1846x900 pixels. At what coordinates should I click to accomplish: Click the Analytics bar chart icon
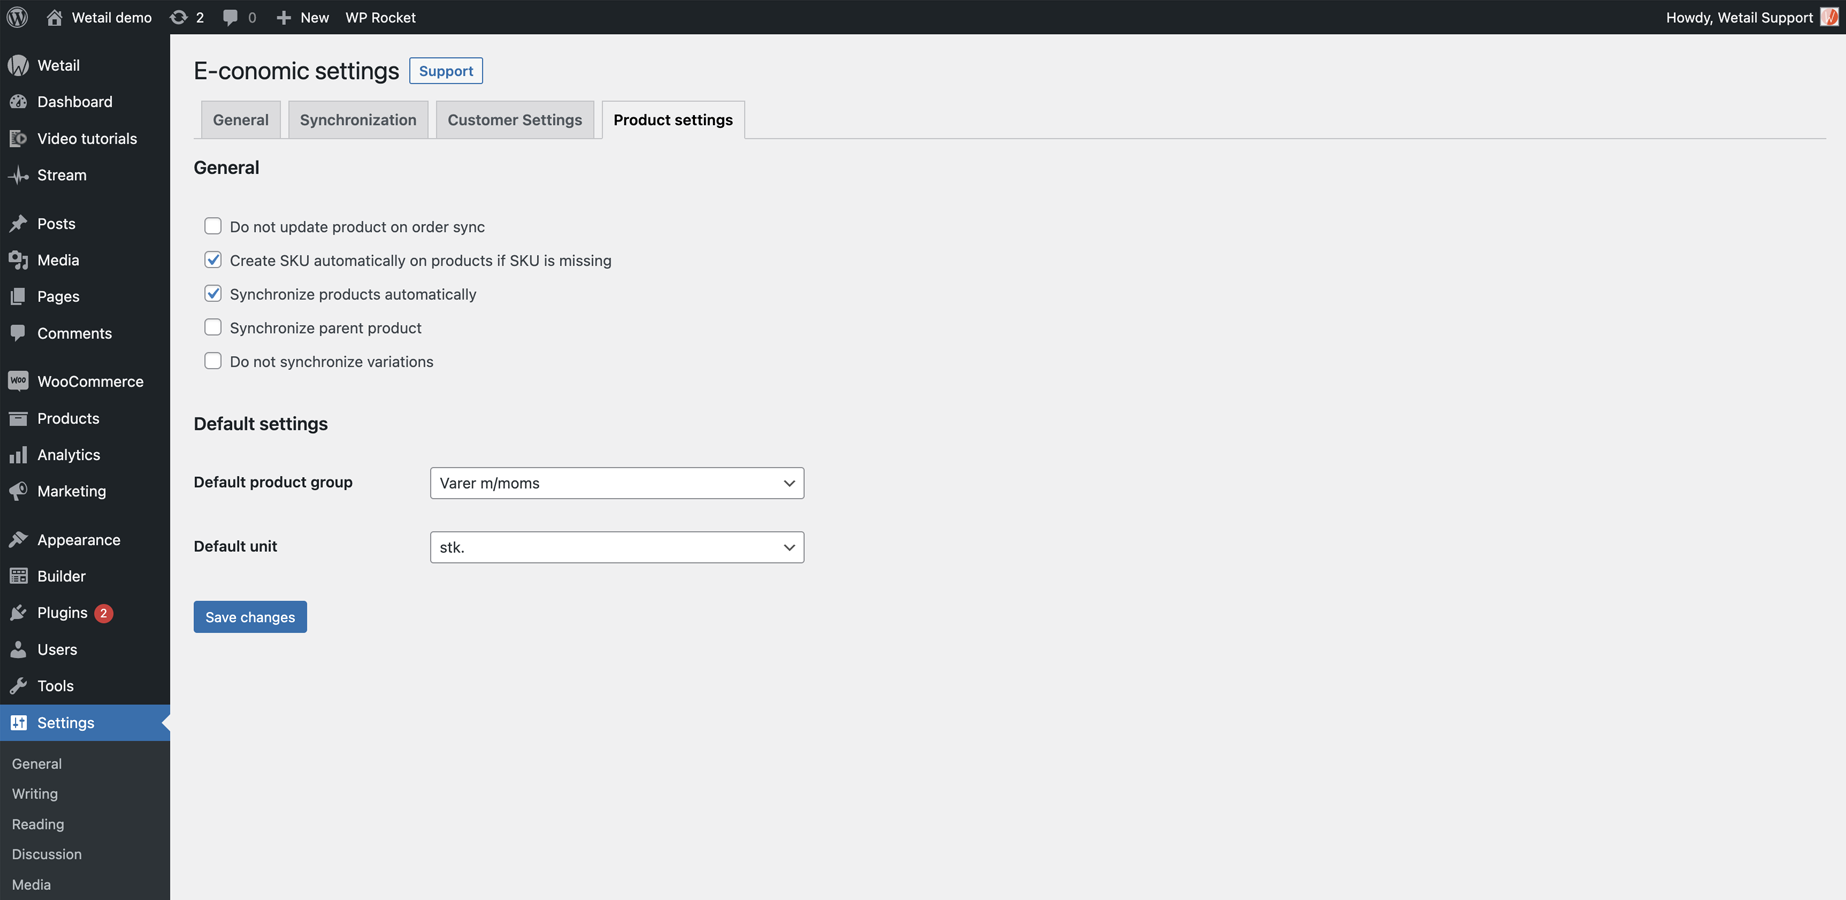tap(18, 455)
